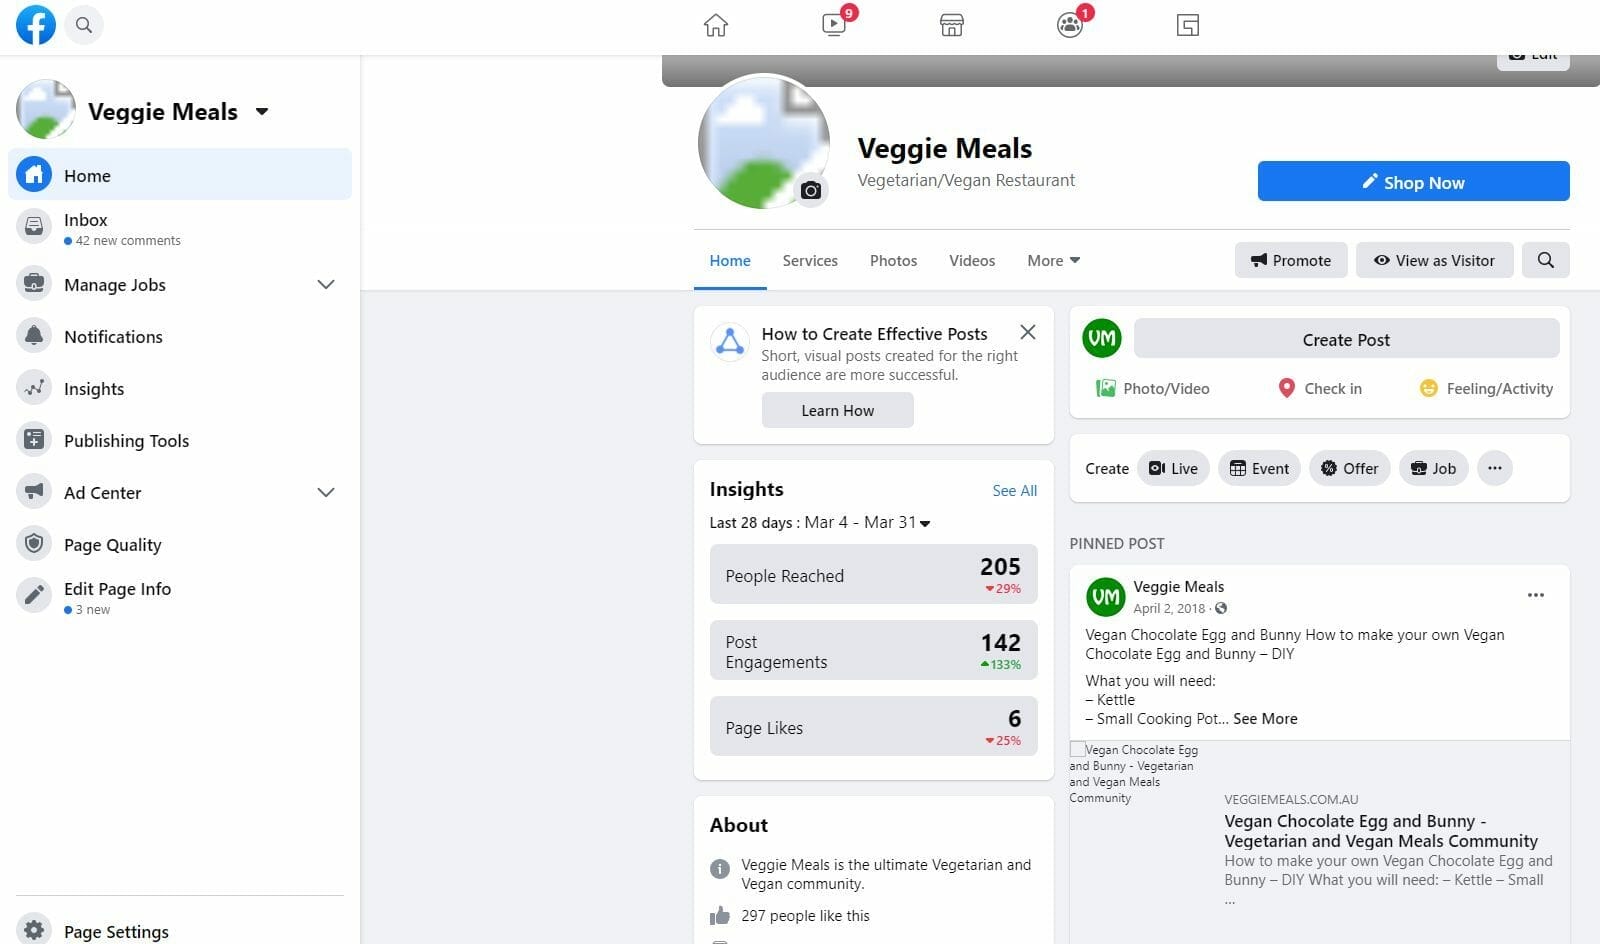Open Notifications in the left sidebar
1600x944 pixels.
pyautogui.click(x=113, y=336)
